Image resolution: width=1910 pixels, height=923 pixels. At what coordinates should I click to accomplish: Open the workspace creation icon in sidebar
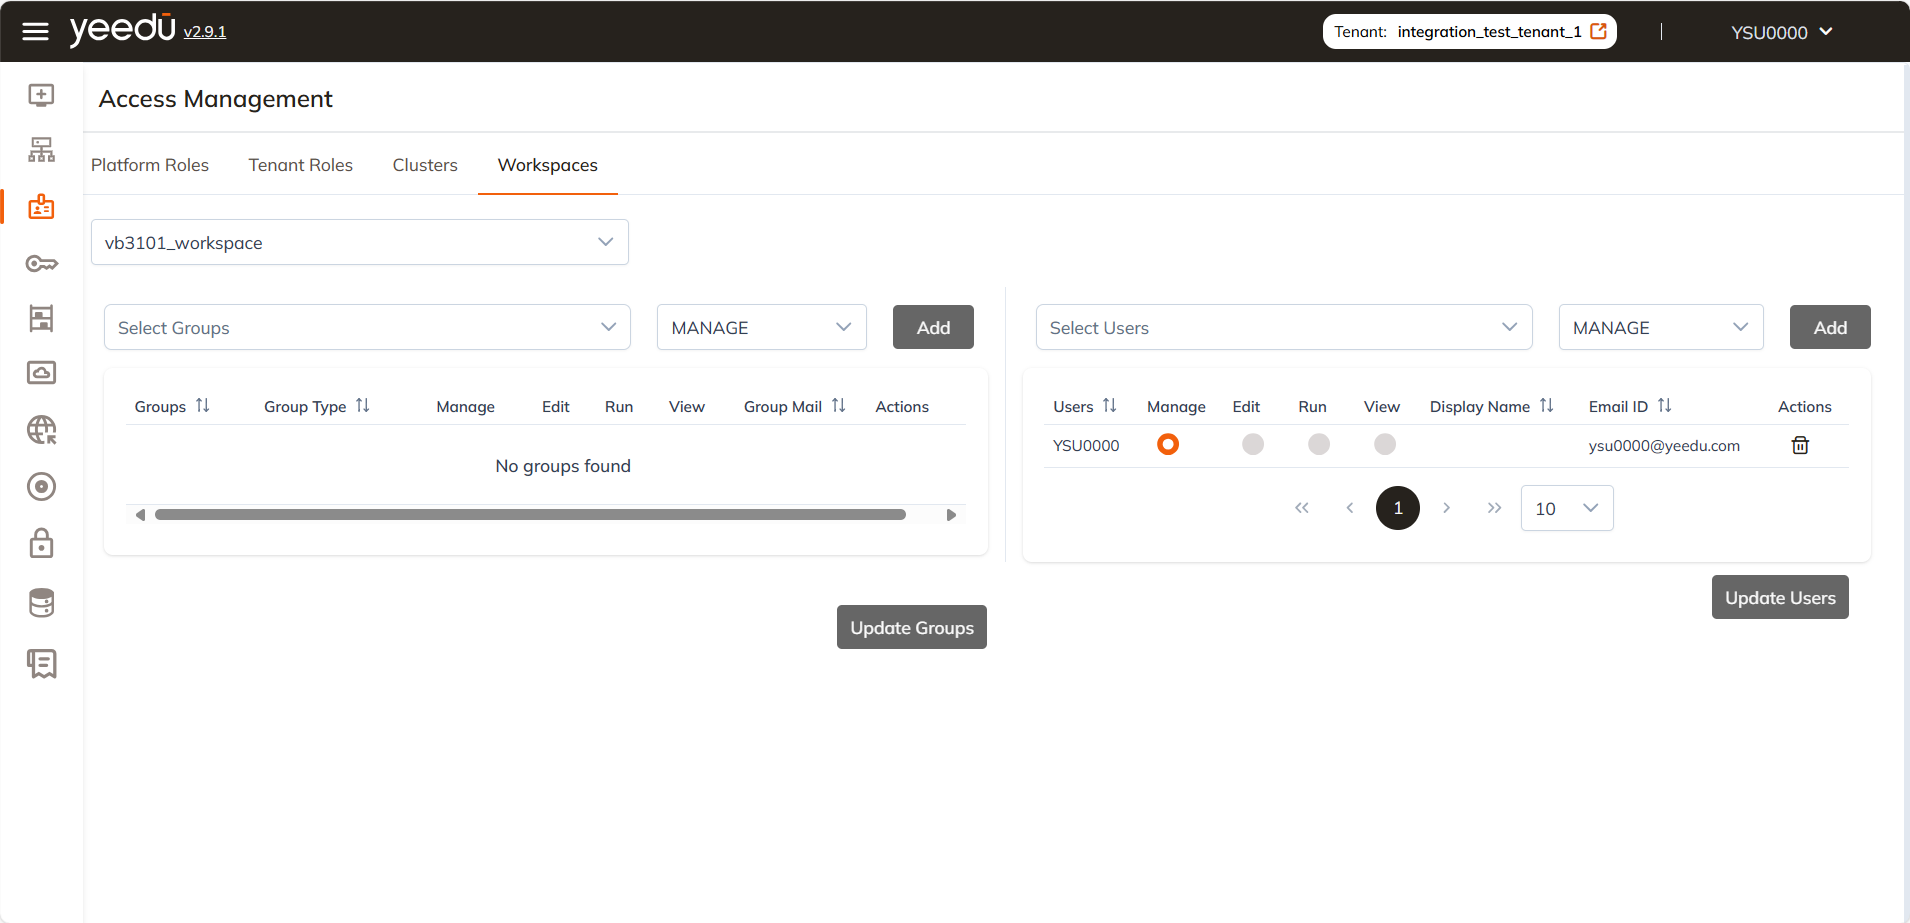[x=41, y=95]
